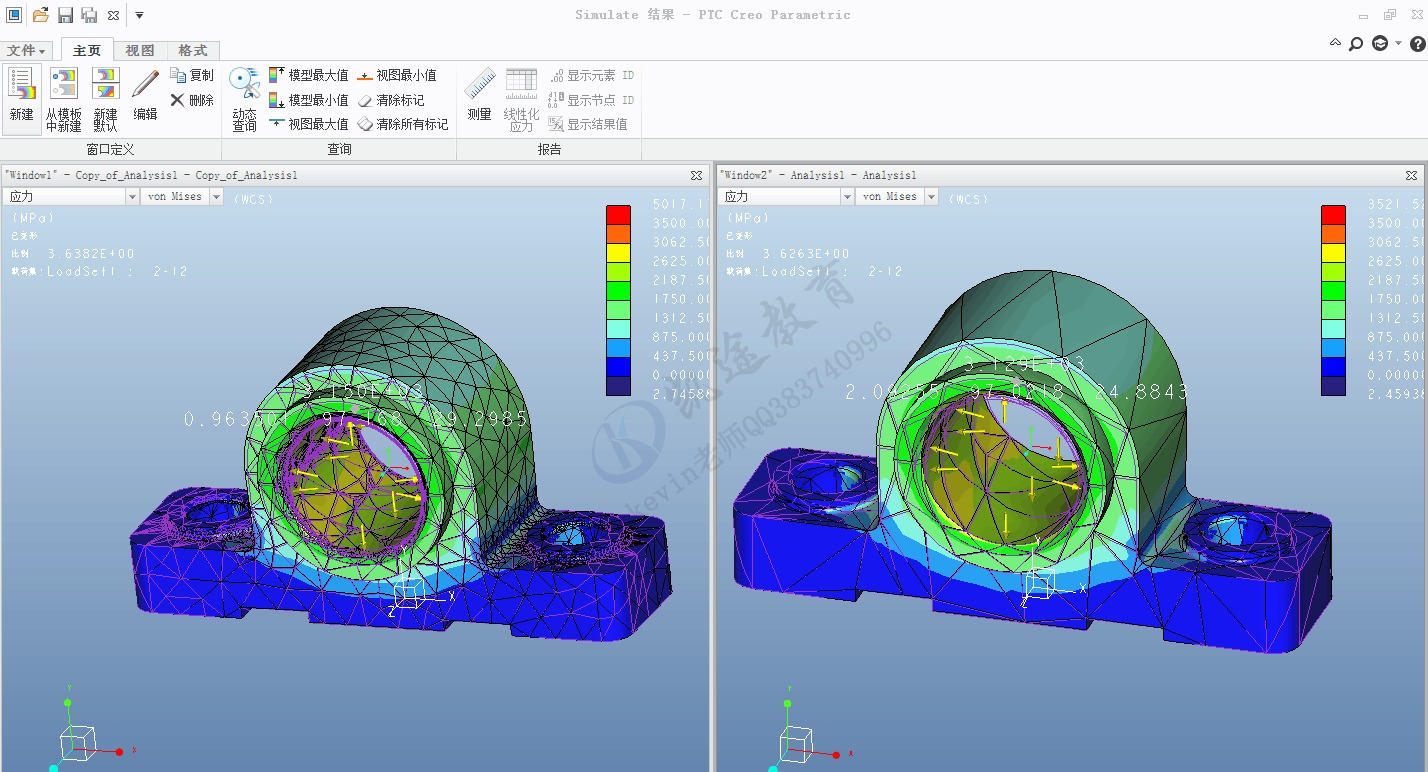Toggle 显示元素 ID
This screenshot has width=1428, height=772.
(591, 75)
